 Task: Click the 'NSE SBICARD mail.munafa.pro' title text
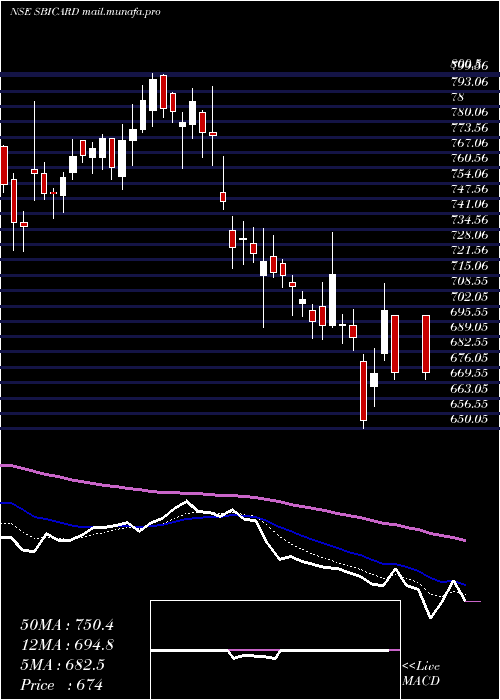(85, 12)
